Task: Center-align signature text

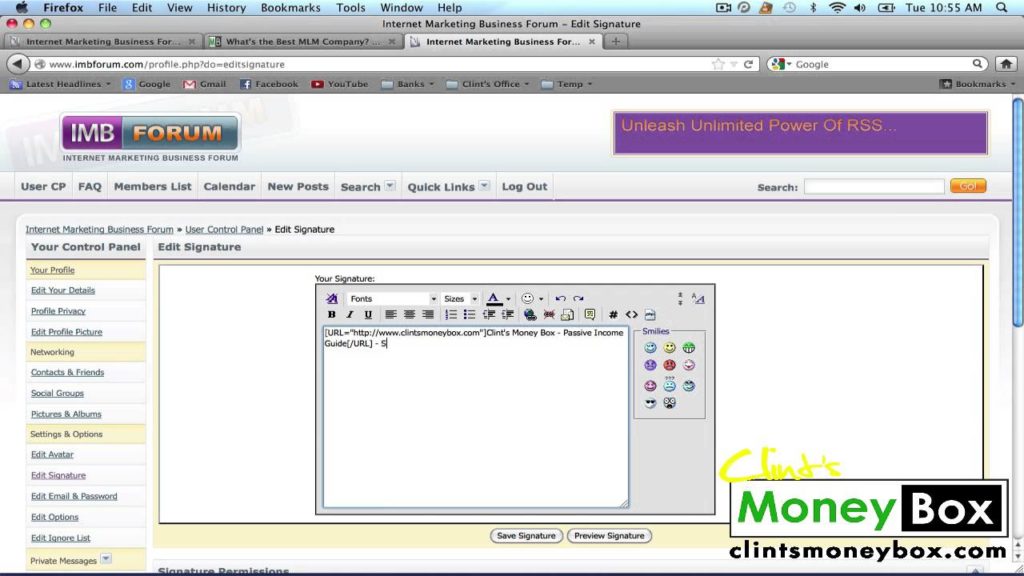Action: tap(409, 315)
